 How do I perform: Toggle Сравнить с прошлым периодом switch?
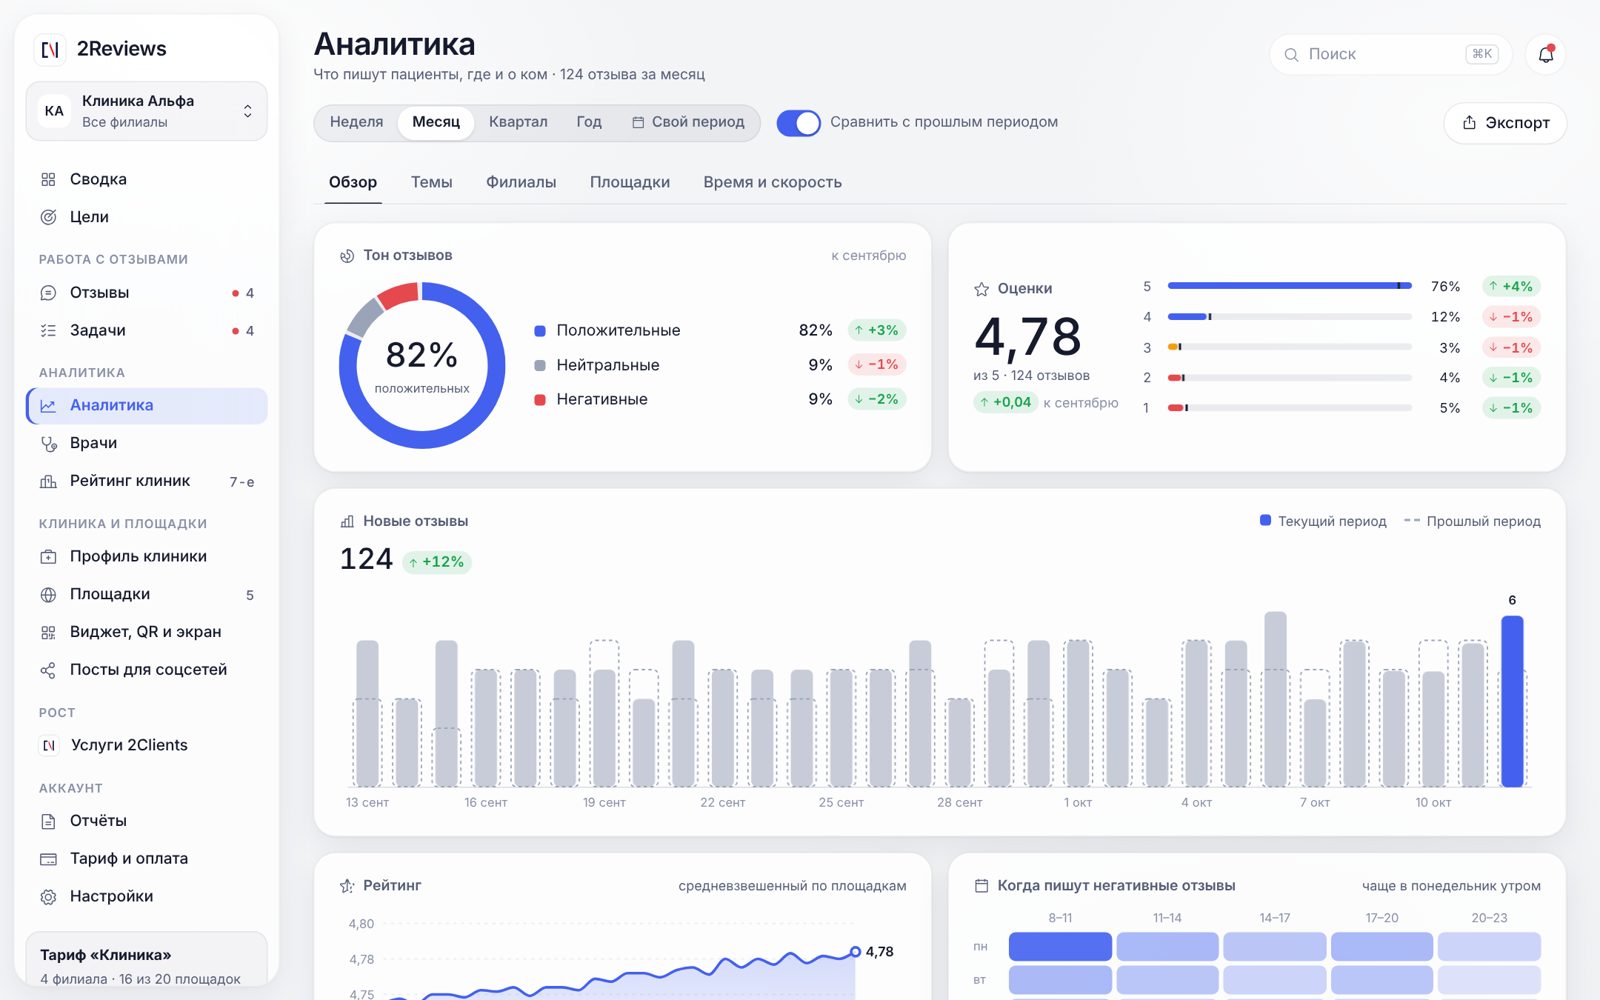point(799,123)
